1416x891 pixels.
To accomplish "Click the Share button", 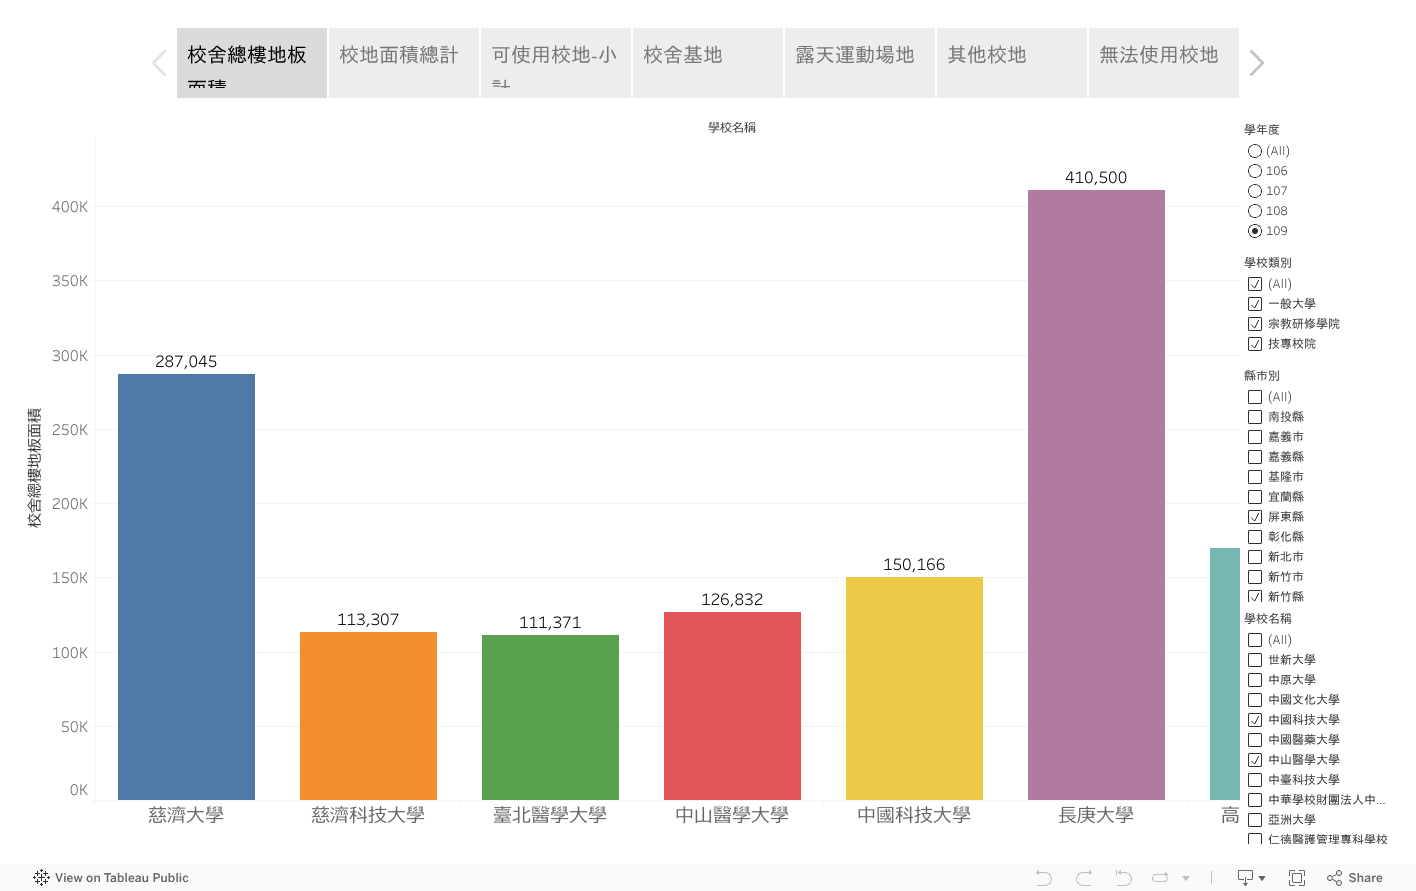I will coord(1355,878).
